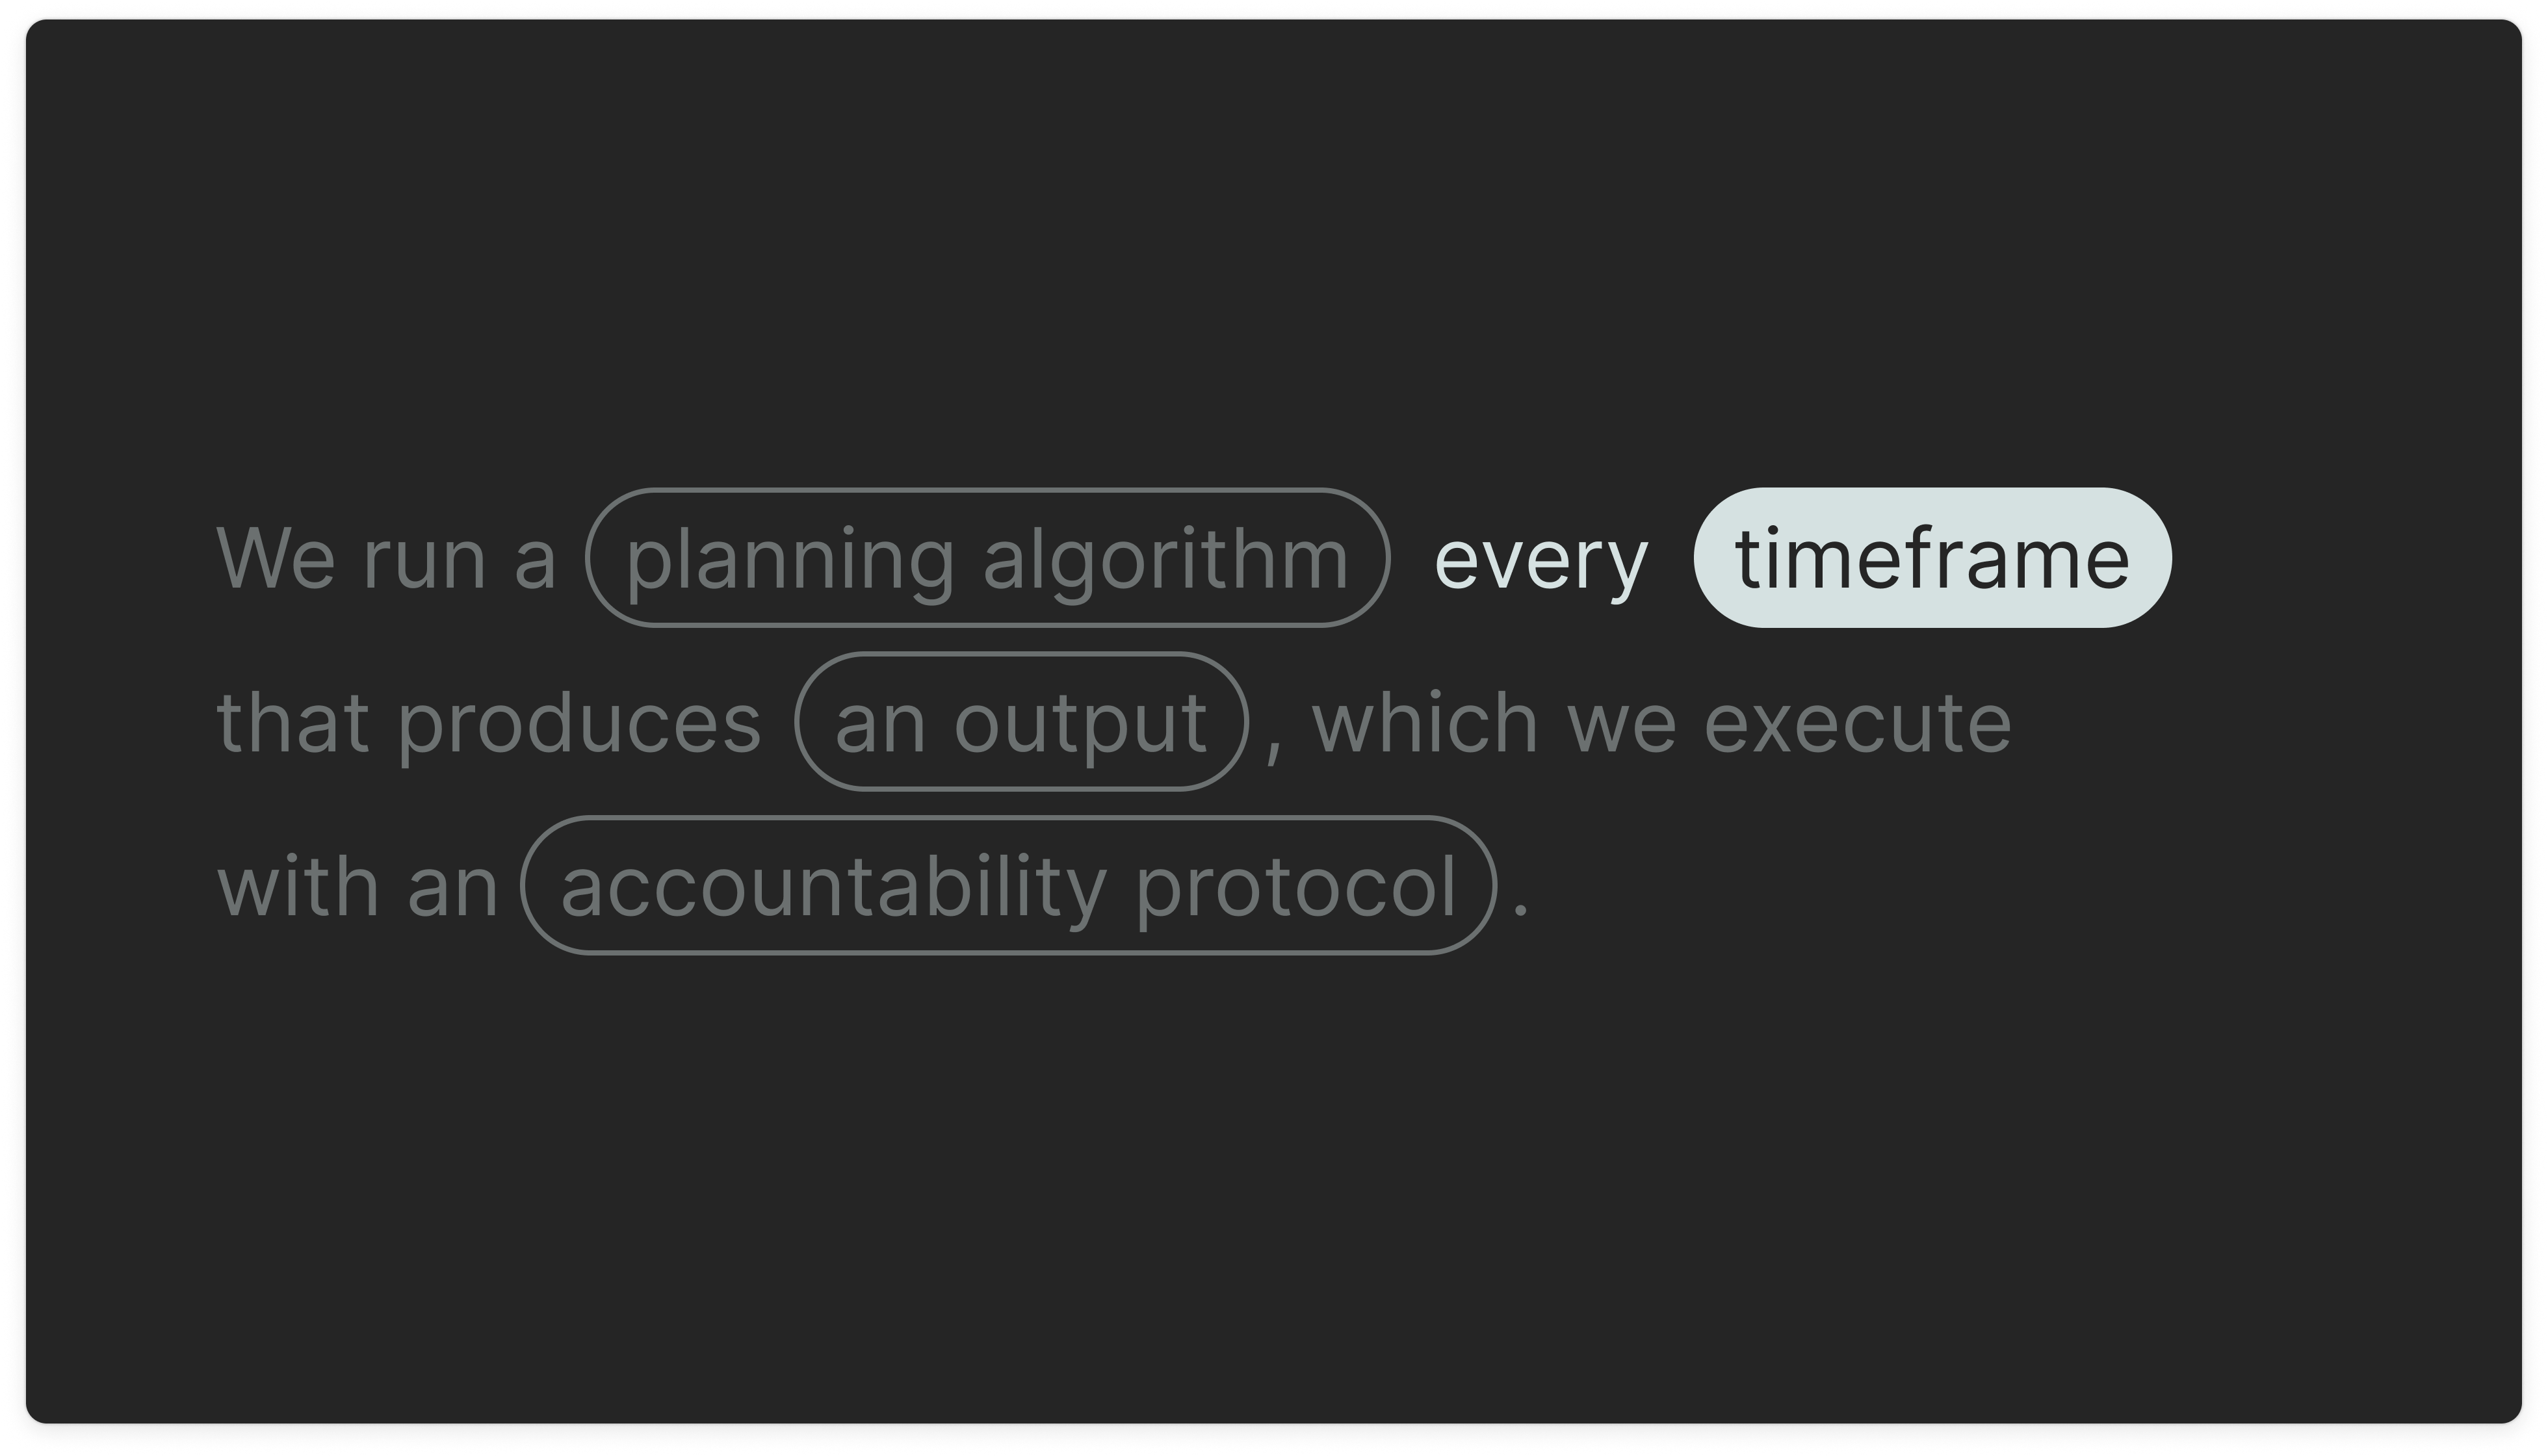Choose the an output pill

(x=1021, y=721)
